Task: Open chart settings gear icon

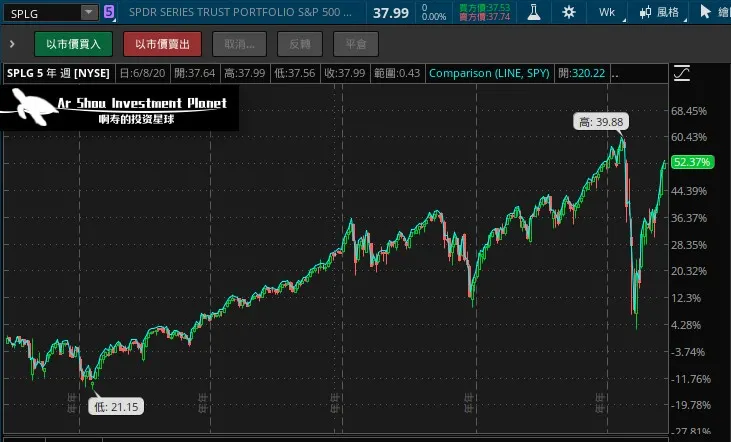Action: pos(569,12)
